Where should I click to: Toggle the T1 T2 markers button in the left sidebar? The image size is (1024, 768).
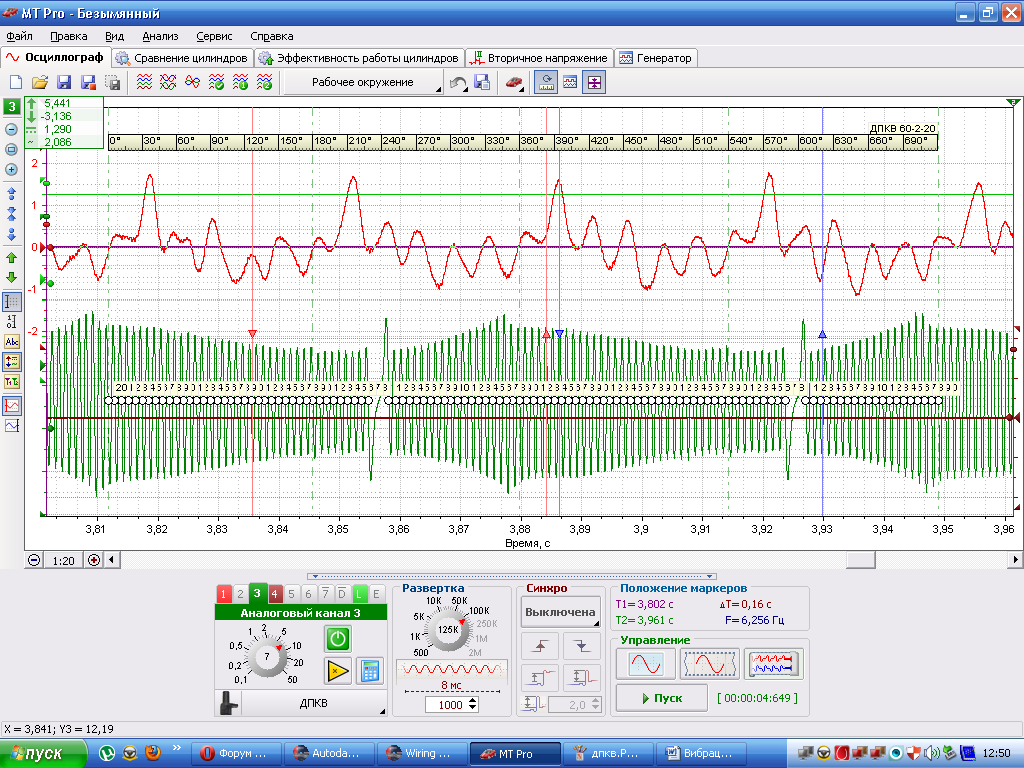coord(12,382)
